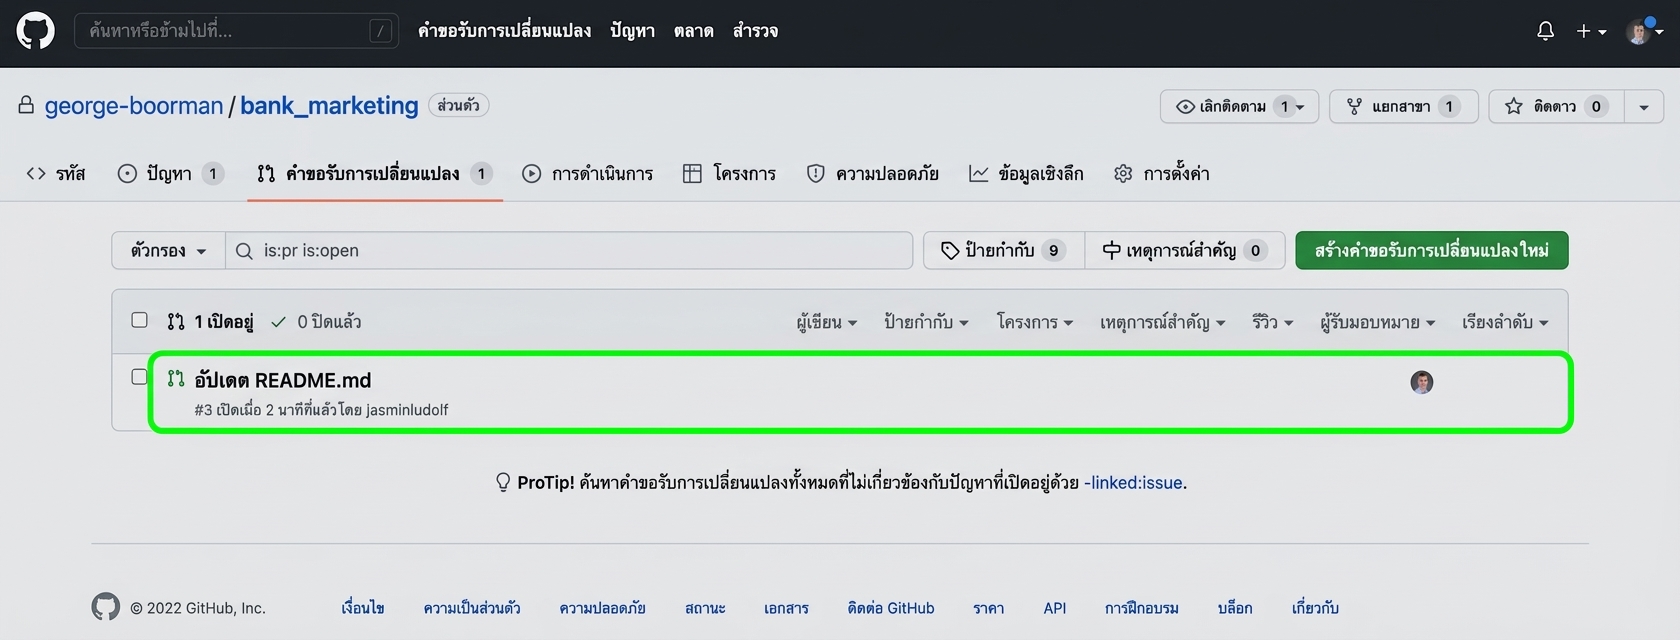Switch to the ข้อมูลเชิงลึก insights tab
Viewport: 1680px width, 640px height.
click(x=1026, y=173)
